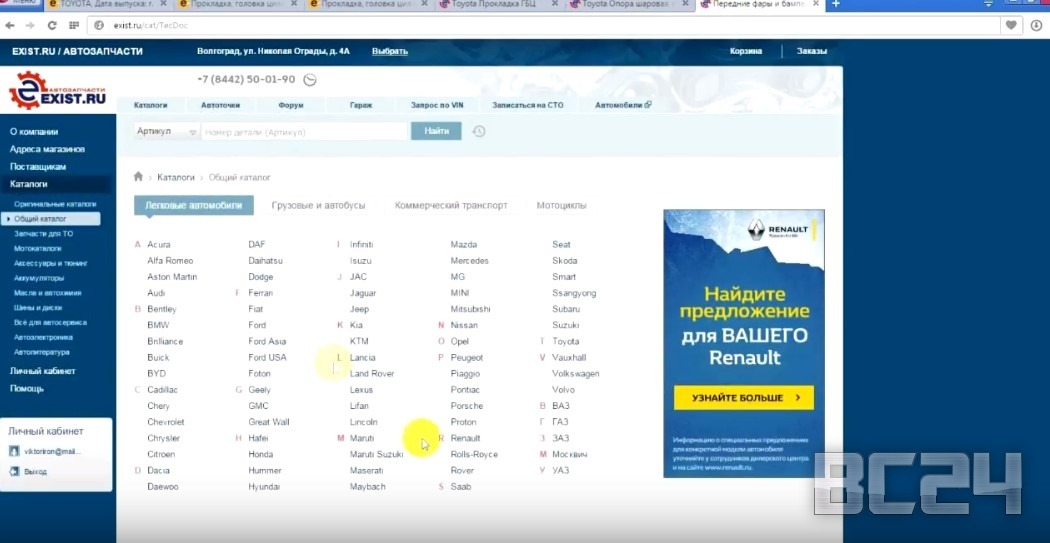Click the bookmark heart icon in address bar
The image size is (1050, 543).
1012,25
